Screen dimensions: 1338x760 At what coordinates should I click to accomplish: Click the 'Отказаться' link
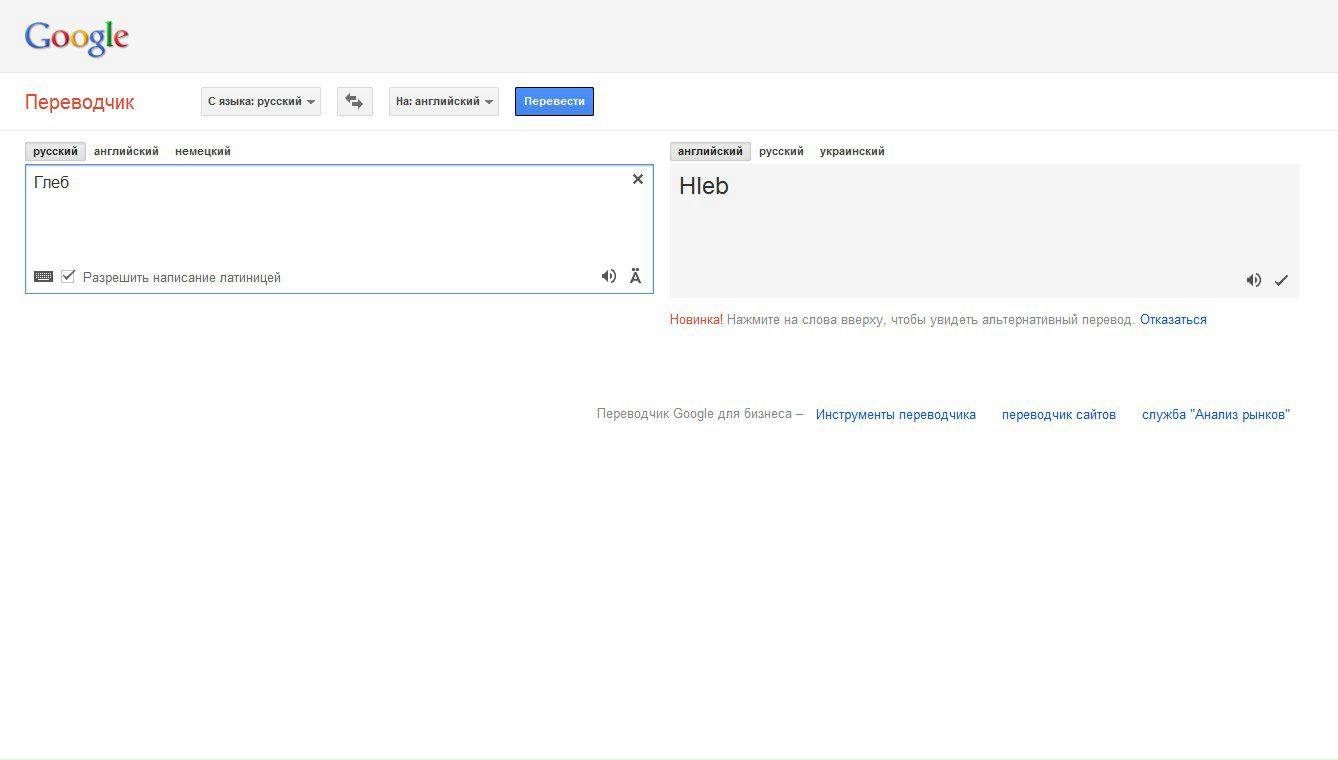1173,320
